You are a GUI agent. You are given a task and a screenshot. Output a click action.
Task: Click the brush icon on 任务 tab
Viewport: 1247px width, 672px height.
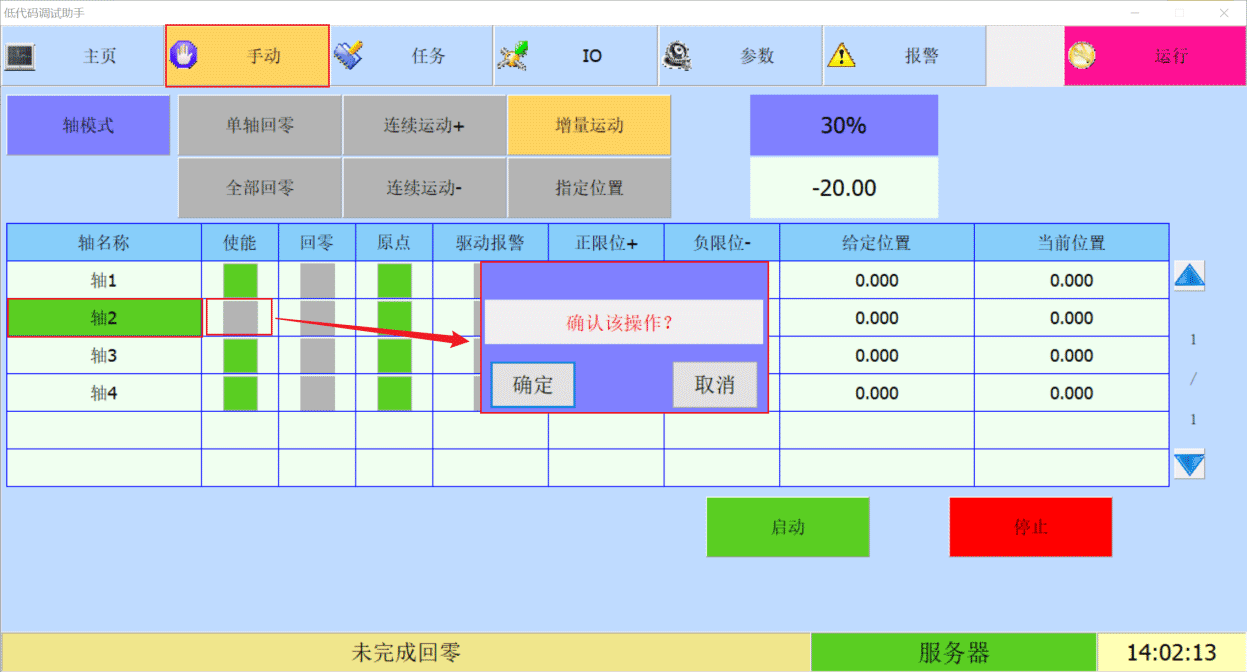(349, 55)
